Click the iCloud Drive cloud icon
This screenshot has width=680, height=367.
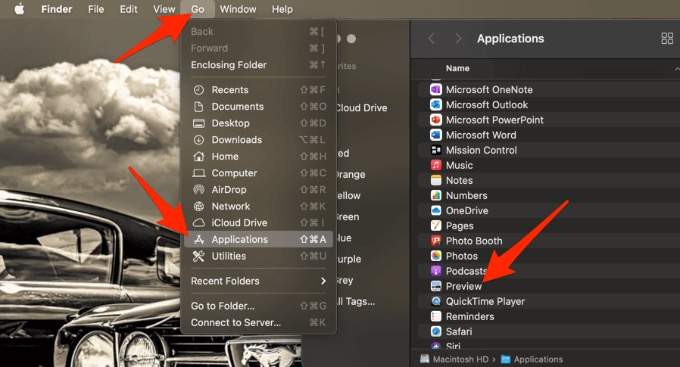[x=199, y=223]
